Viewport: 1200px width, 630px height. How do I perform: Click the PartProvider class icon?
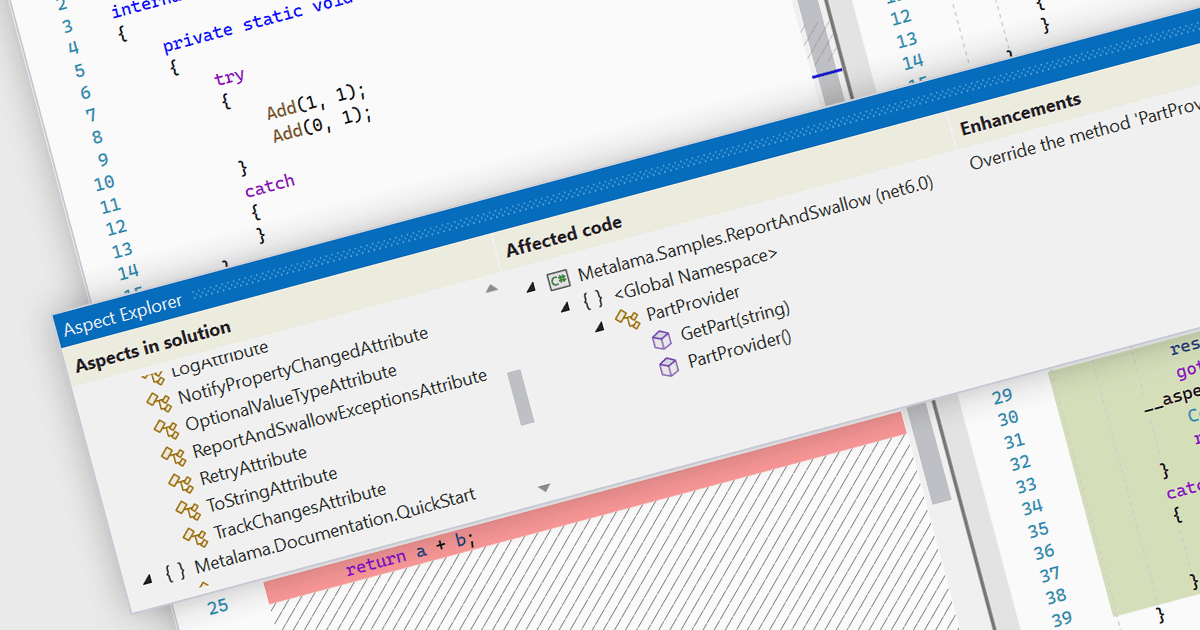pos(628,318)
